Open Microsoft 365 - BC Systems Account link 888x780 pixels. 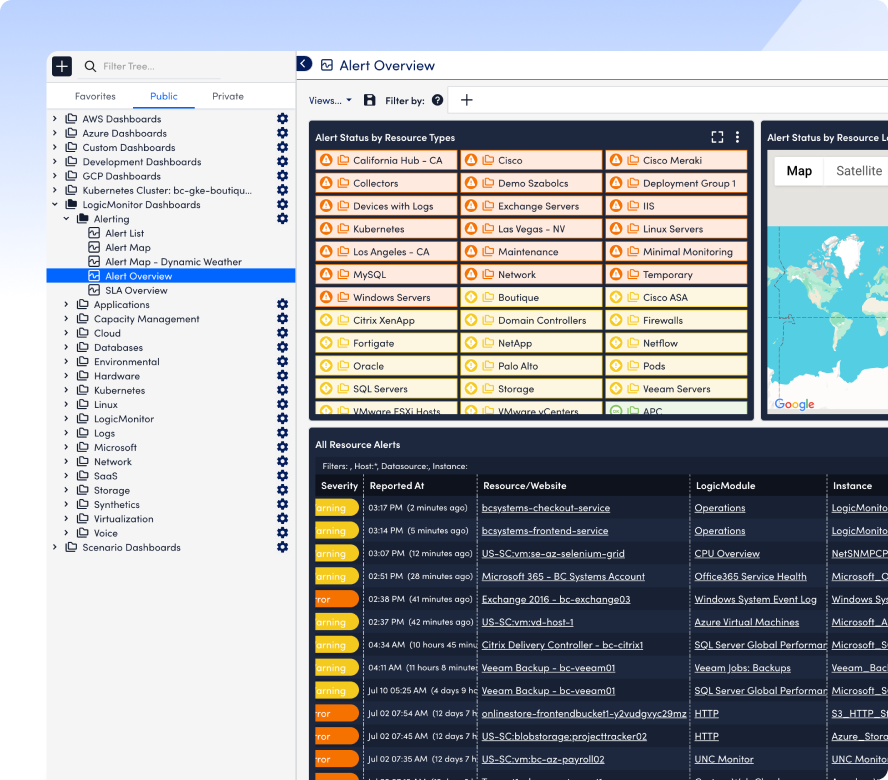tap(563, 576)
